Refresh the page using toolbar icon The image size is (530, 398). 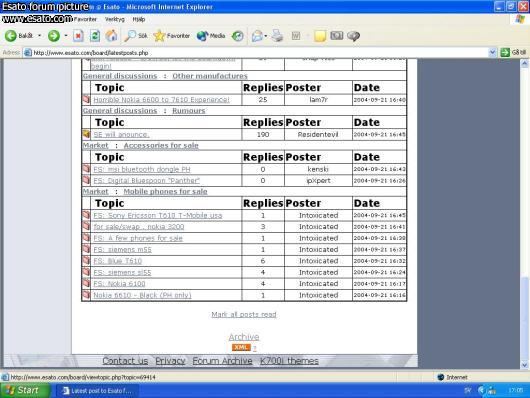95,36
